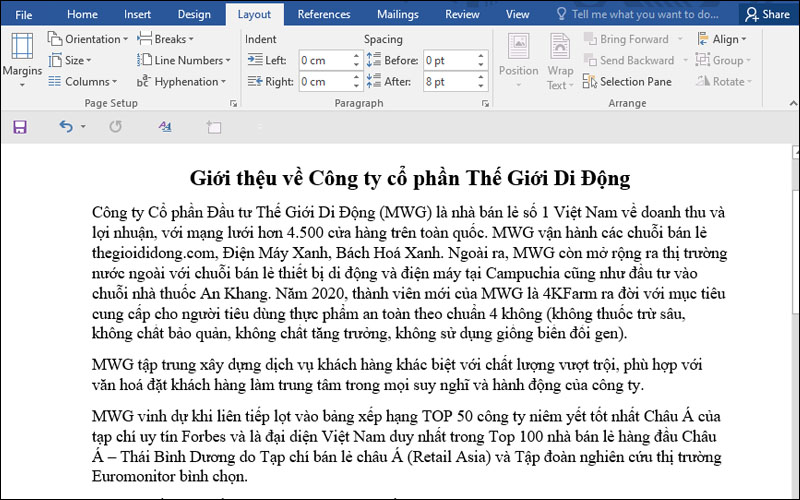Switch to the Review tab
The image size is (800, 500).
(x=462, y=14)
